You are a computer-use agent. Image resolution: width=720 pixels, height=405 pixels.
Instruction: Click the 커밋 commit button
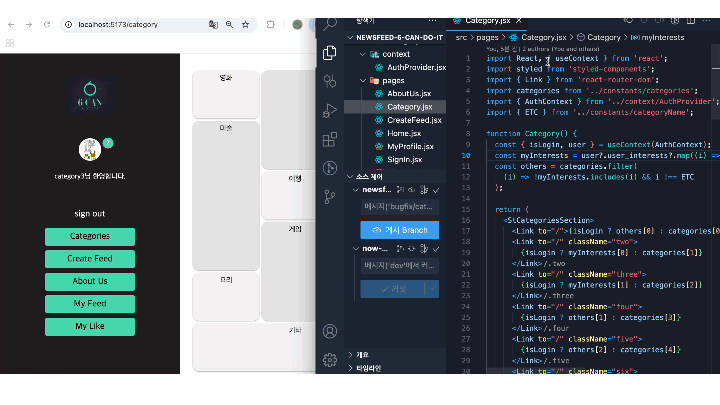tap(393, 289)
